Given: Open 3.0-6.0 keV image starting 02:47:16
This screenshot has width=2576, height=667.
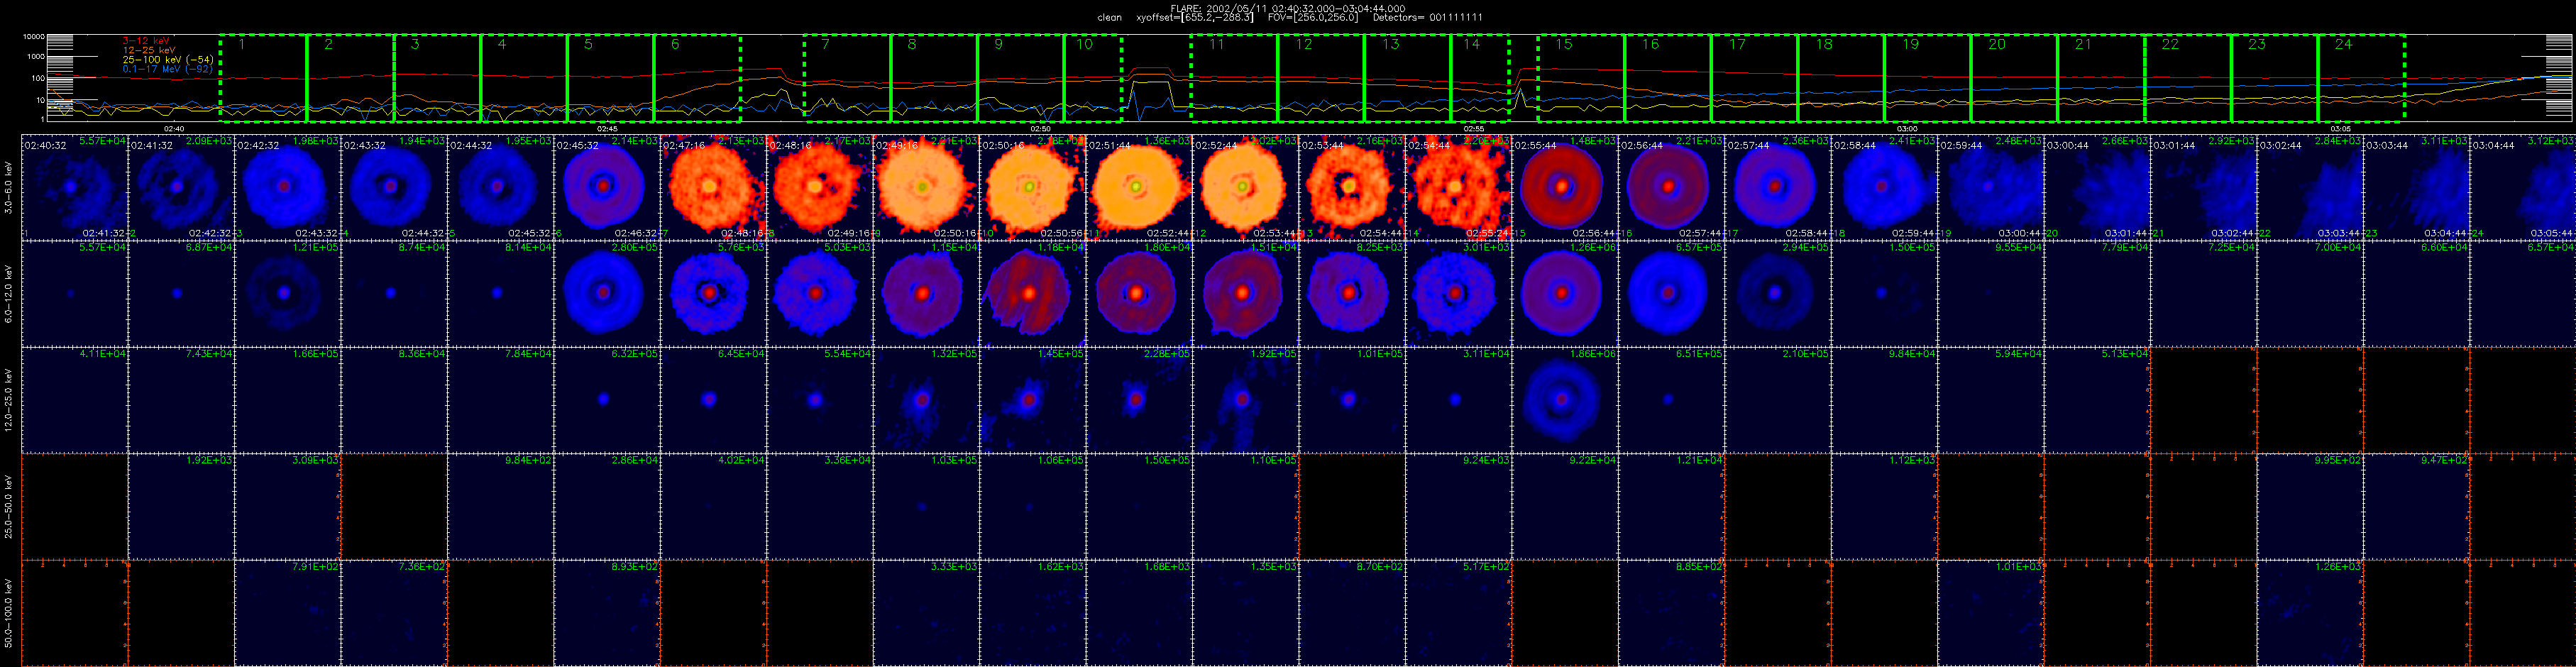Looking at the screenshot, I should tap(713, 187).
